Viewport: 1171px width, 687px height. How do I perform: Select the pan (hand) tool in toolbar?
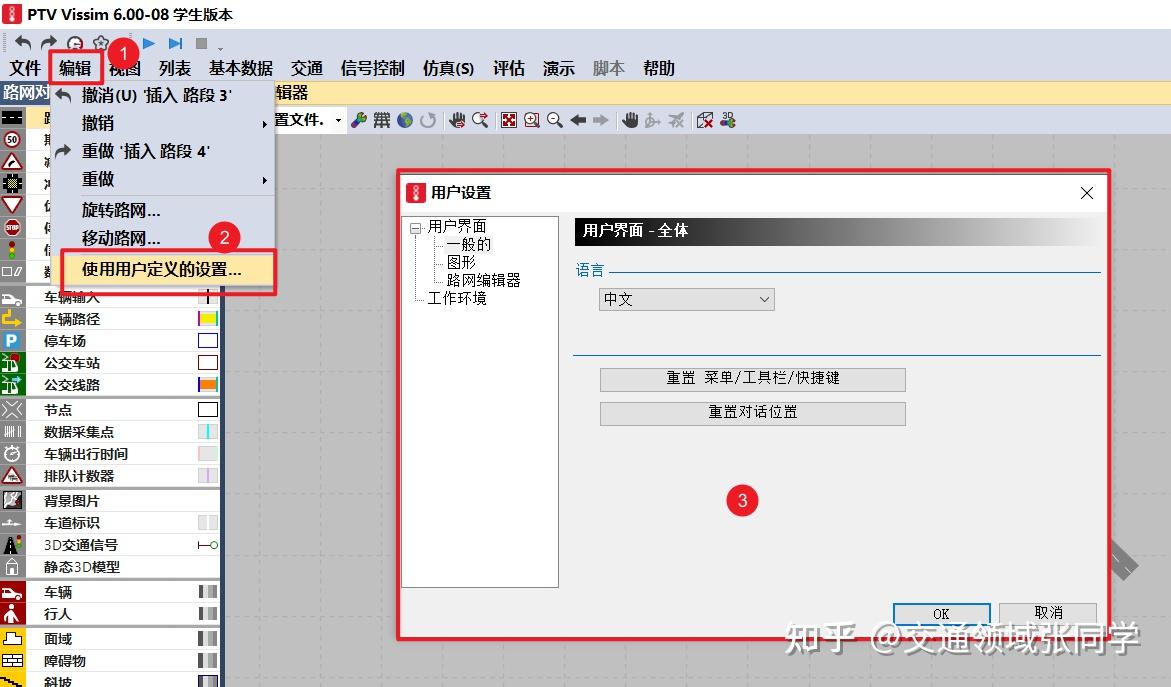click(x=631, y=120)
